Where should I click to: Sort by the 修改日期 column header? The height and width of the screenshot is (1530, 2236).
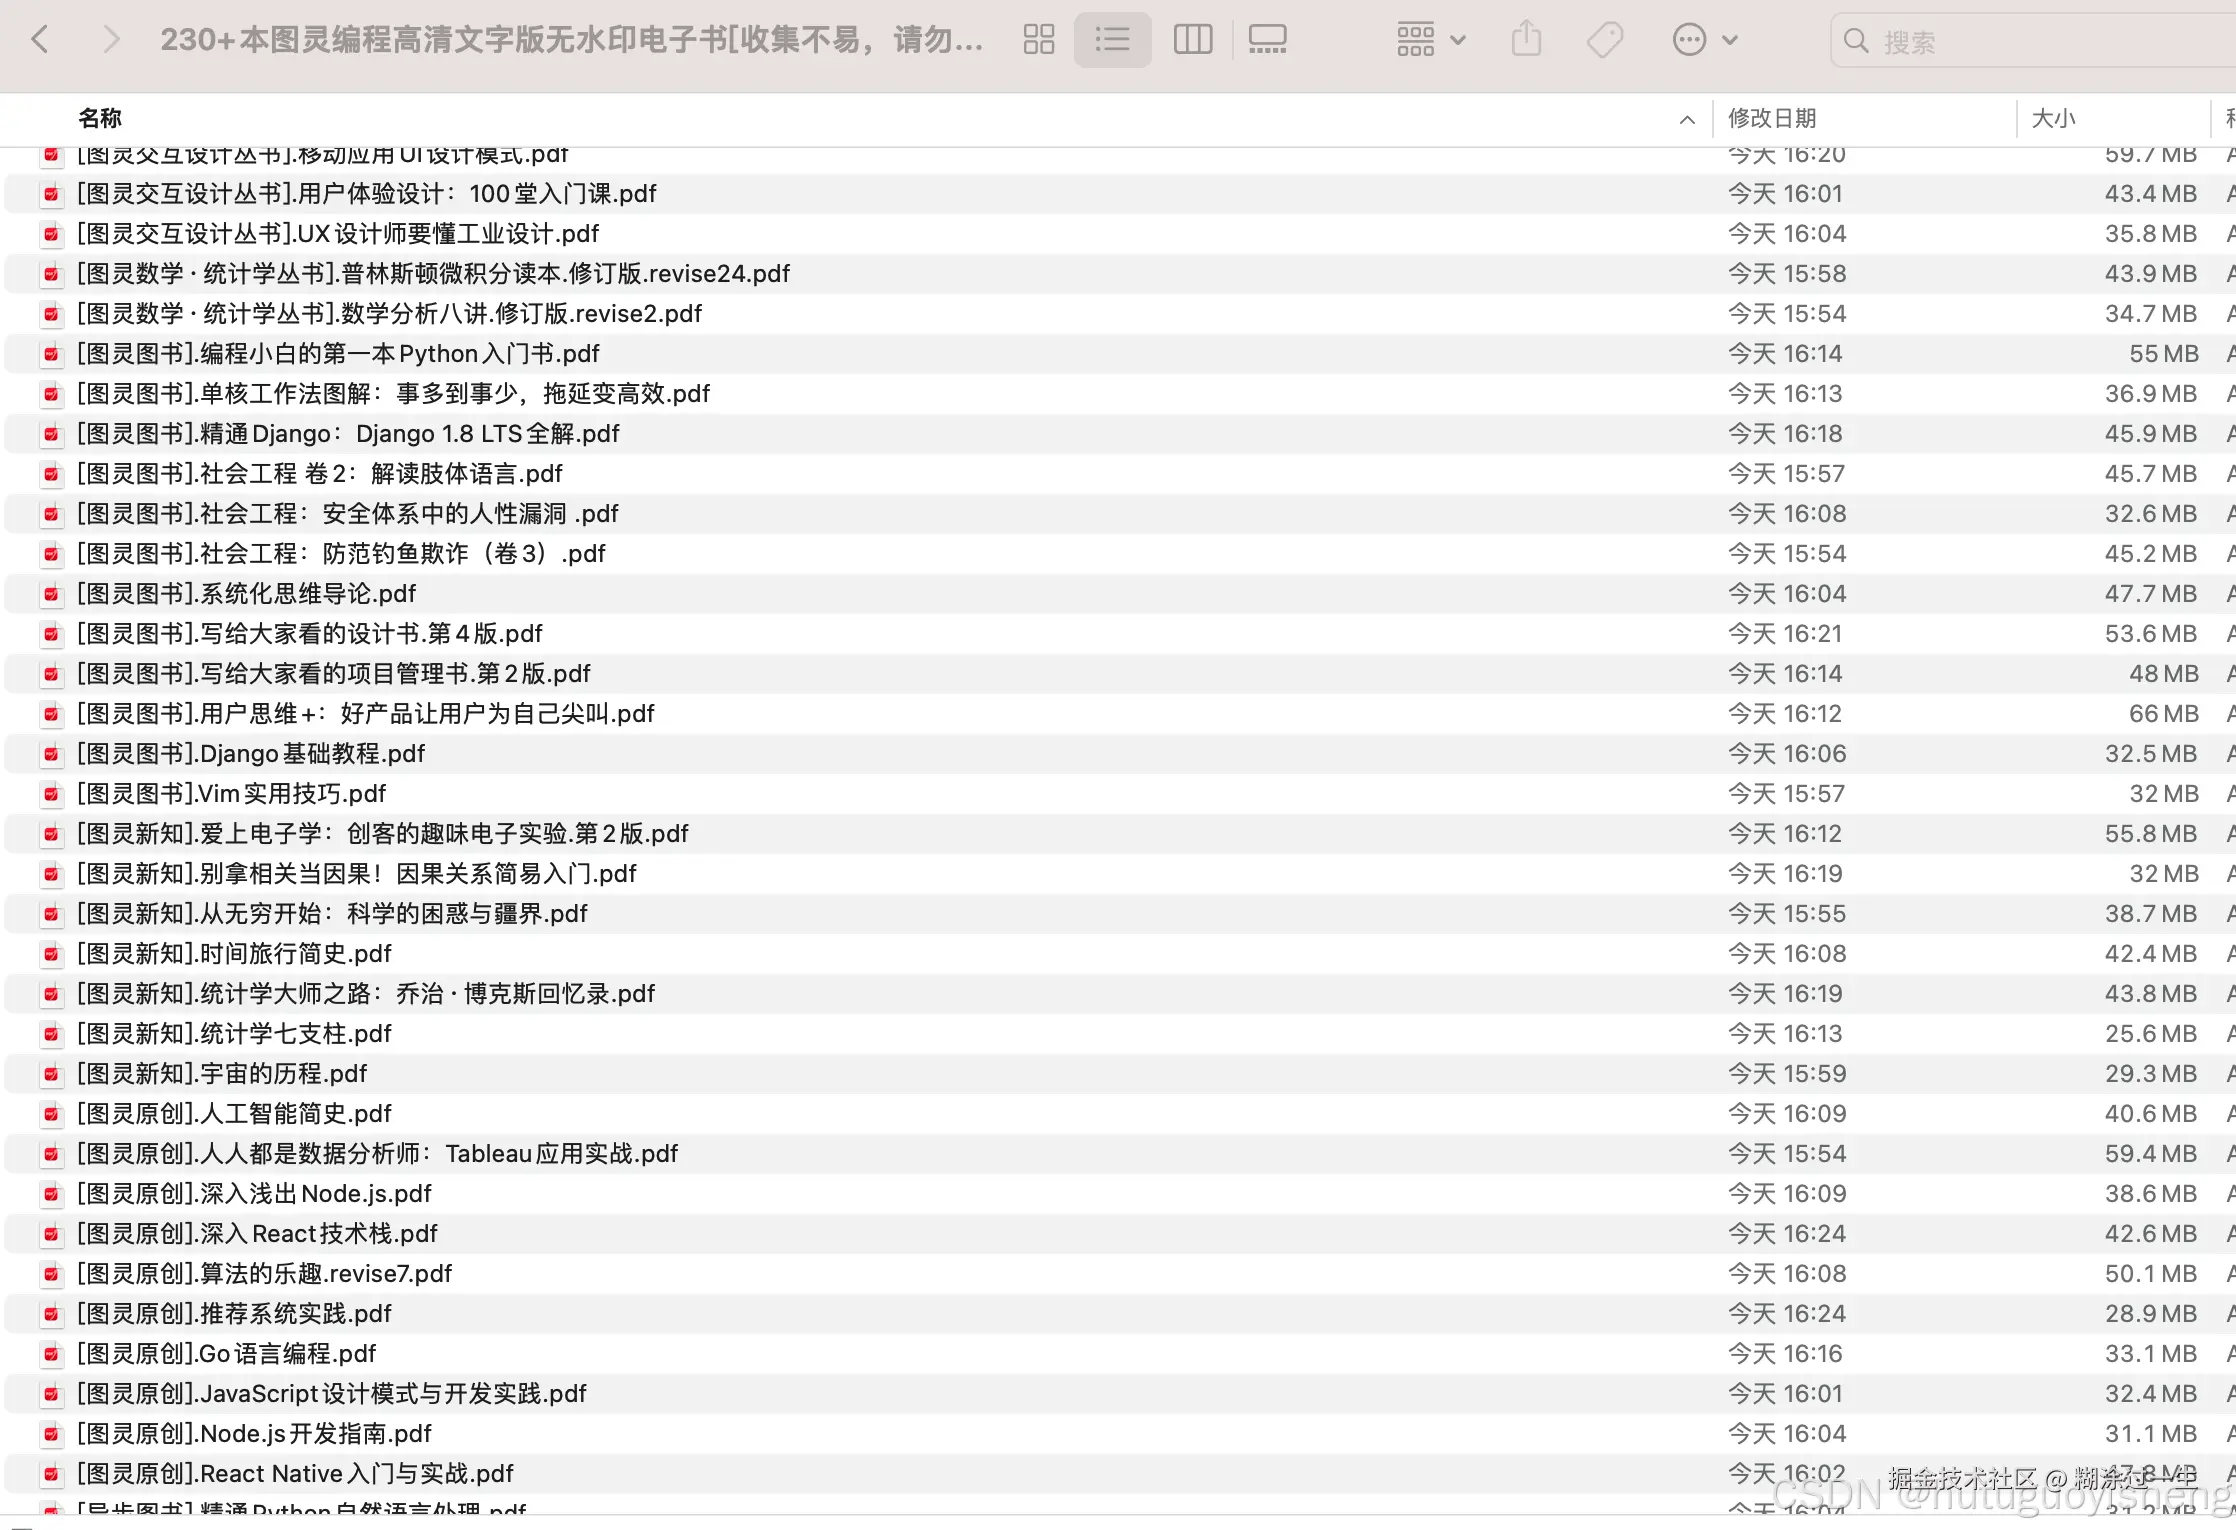[1772, 118]
